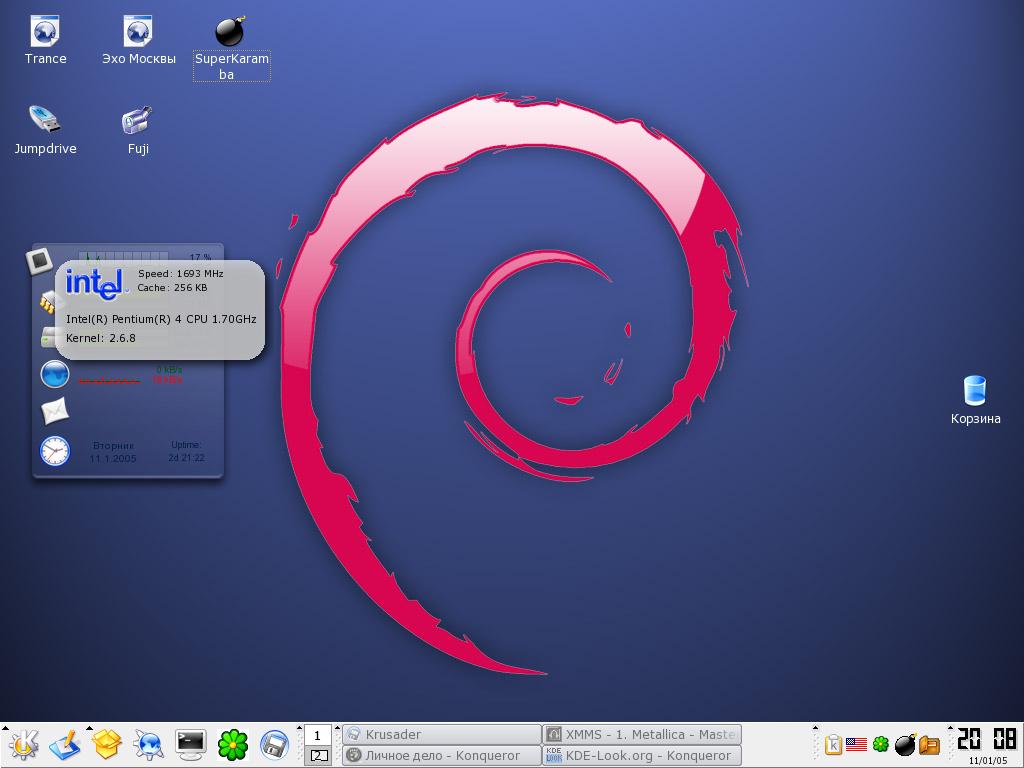Click the red network traffic graph
The width and height of the screenshot is (1024, 768).
109,380
